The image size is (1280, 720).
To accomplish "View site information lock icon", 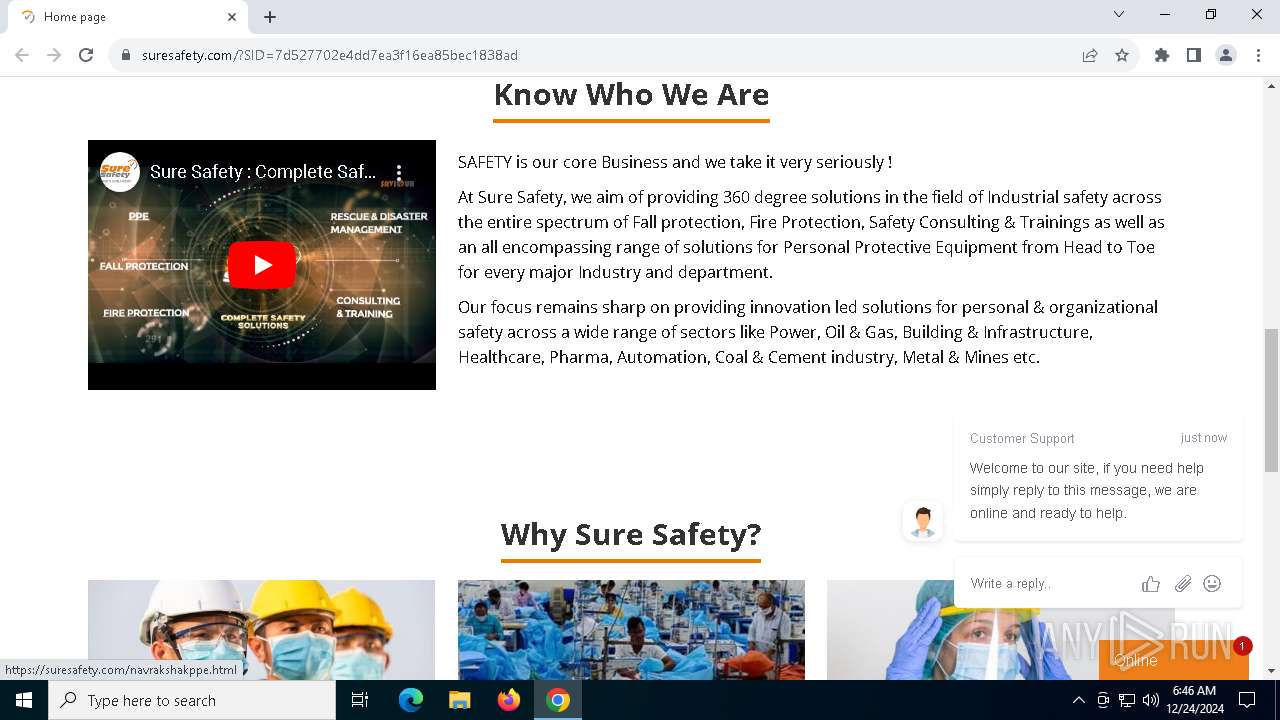I will click(126, 55).
